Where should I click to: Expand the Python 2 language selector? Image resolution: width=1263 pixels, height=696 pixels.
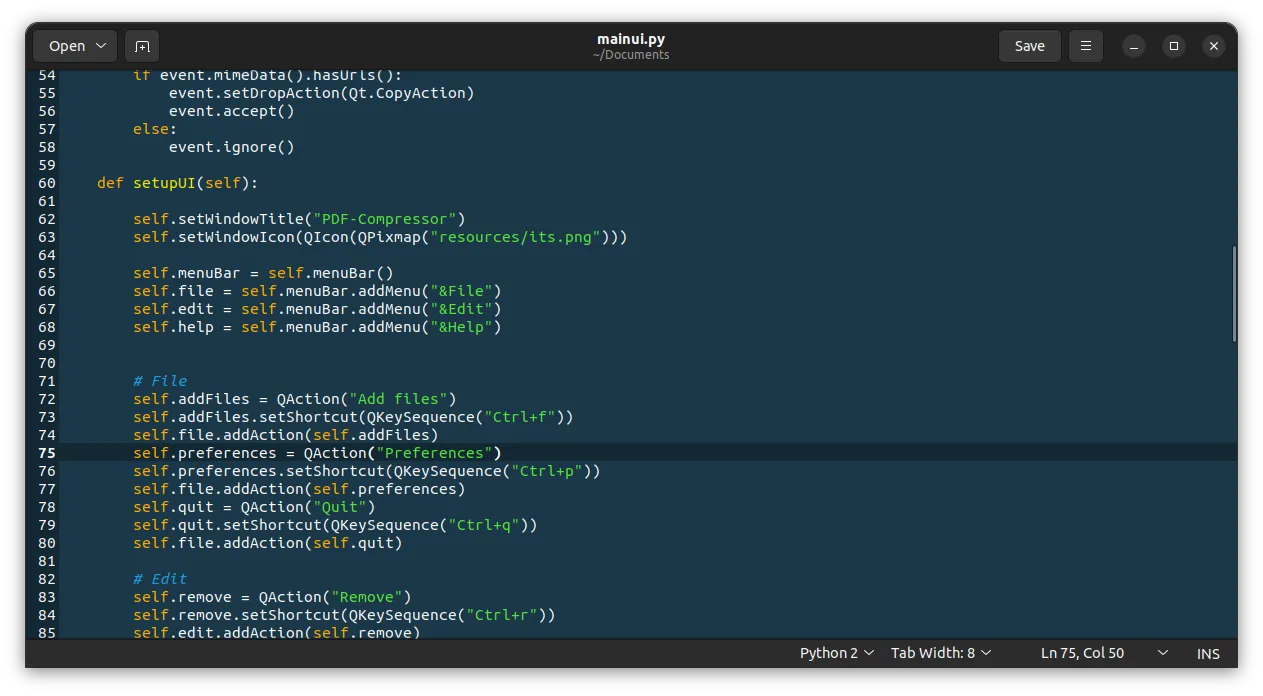pos(836,653)
